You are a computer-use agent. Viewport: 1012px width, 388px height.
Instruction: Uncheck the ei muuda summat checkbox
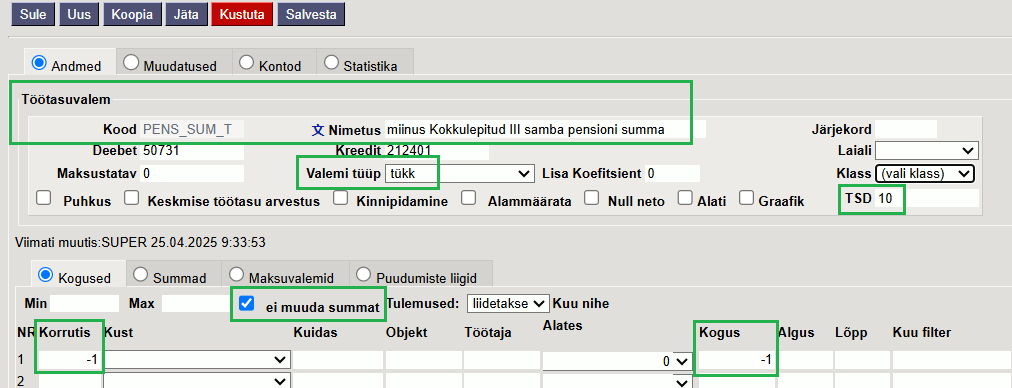[x=246, y=303]
